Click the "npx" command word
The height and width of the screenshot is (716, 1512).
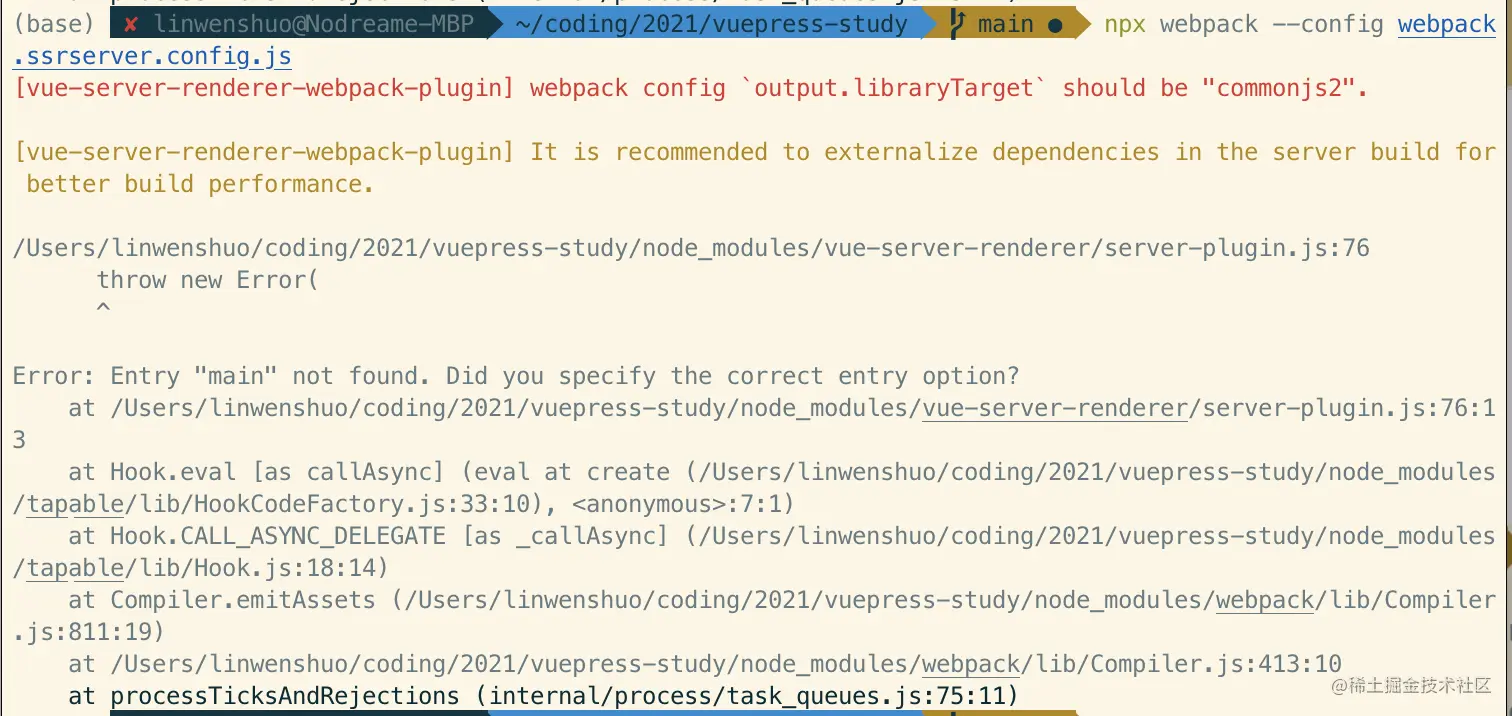pos(1125,24)
